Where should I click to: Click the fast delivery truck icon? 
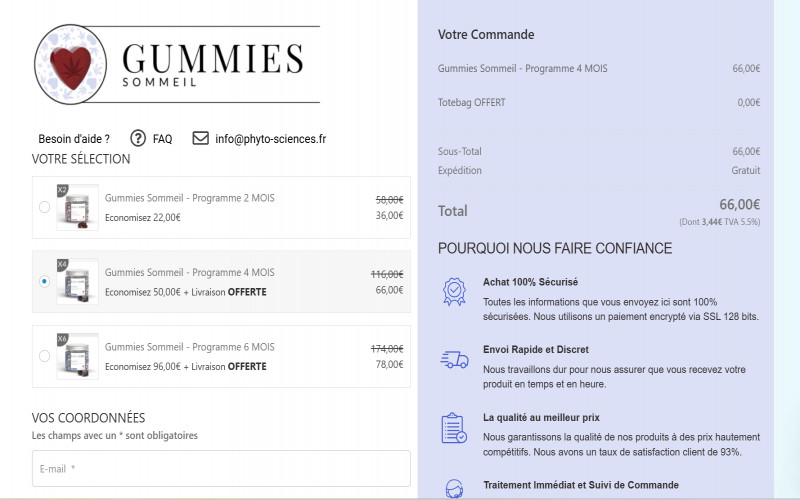coord(454,360)
